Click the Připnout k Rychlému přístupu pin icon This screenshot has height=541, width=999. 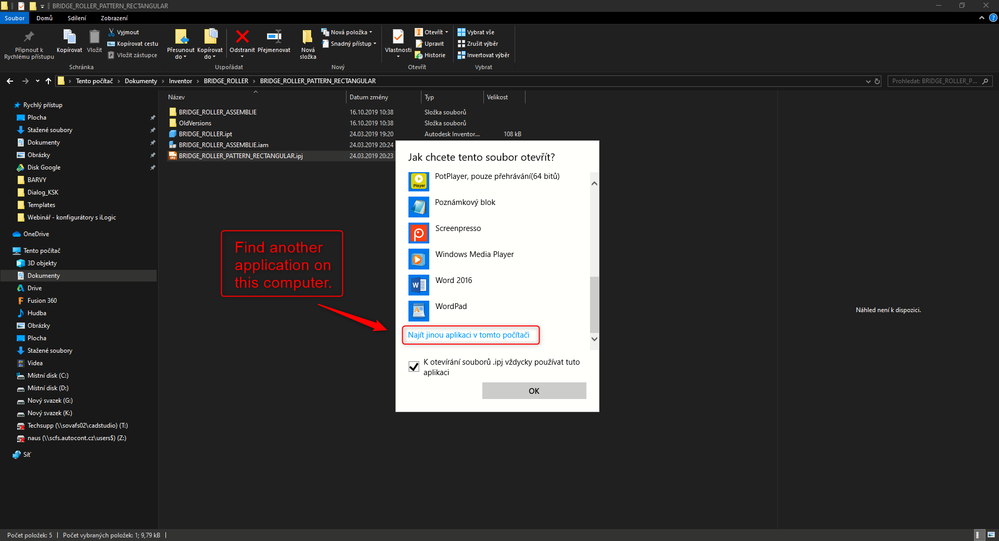[29, 37]
